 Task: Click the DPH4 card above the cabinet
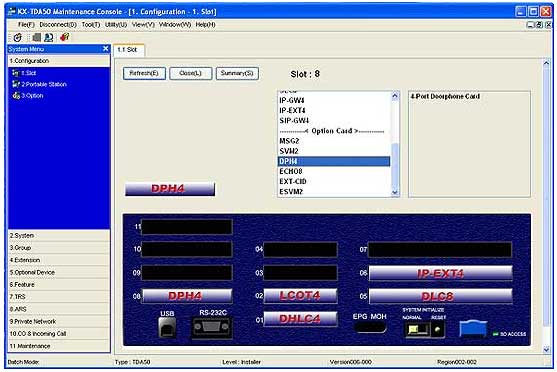point(170,189)
